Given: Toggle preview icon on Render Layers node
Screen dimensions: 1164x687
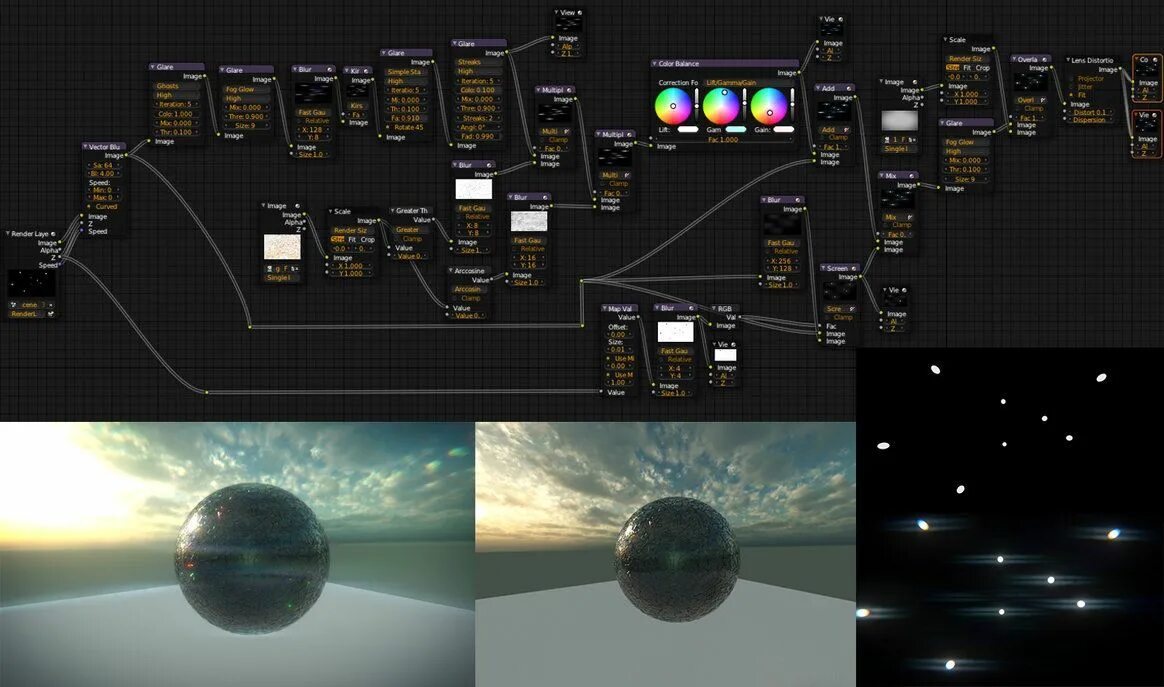Looking at the screenshot, I should pos(53,234).
